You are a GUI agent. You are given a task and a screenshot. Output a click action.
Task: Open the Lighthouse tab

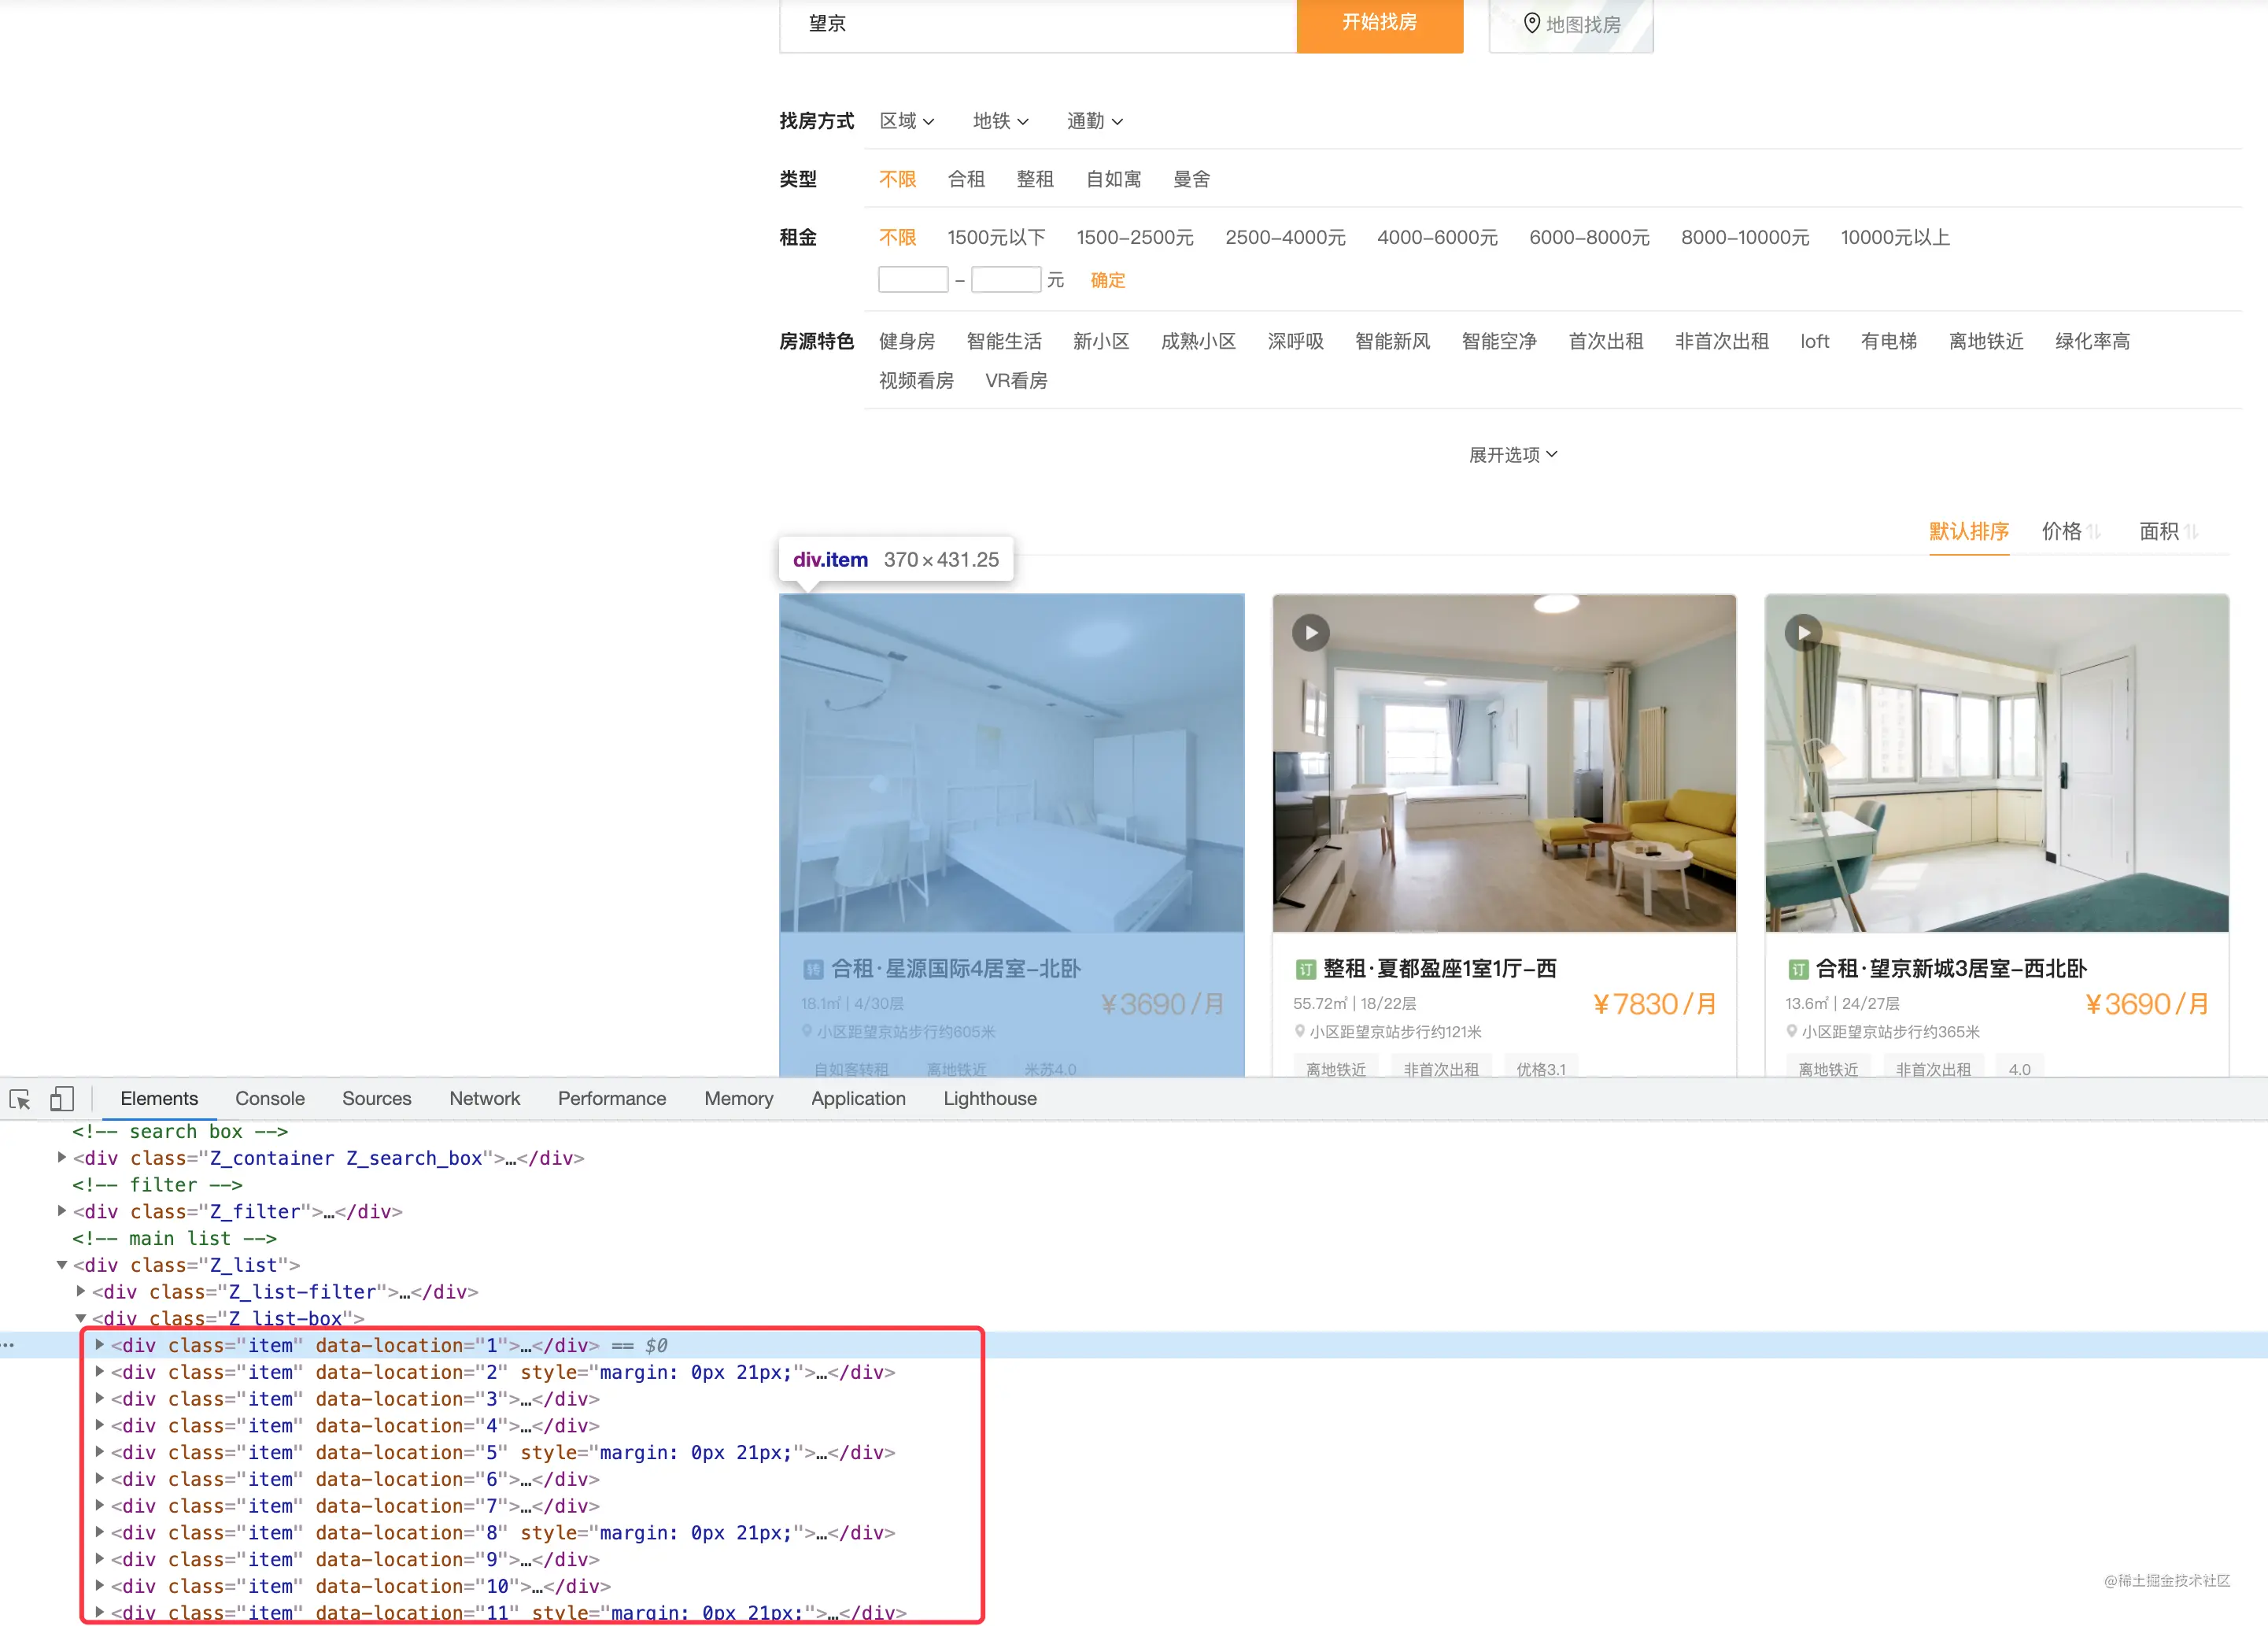(990, 1099)
